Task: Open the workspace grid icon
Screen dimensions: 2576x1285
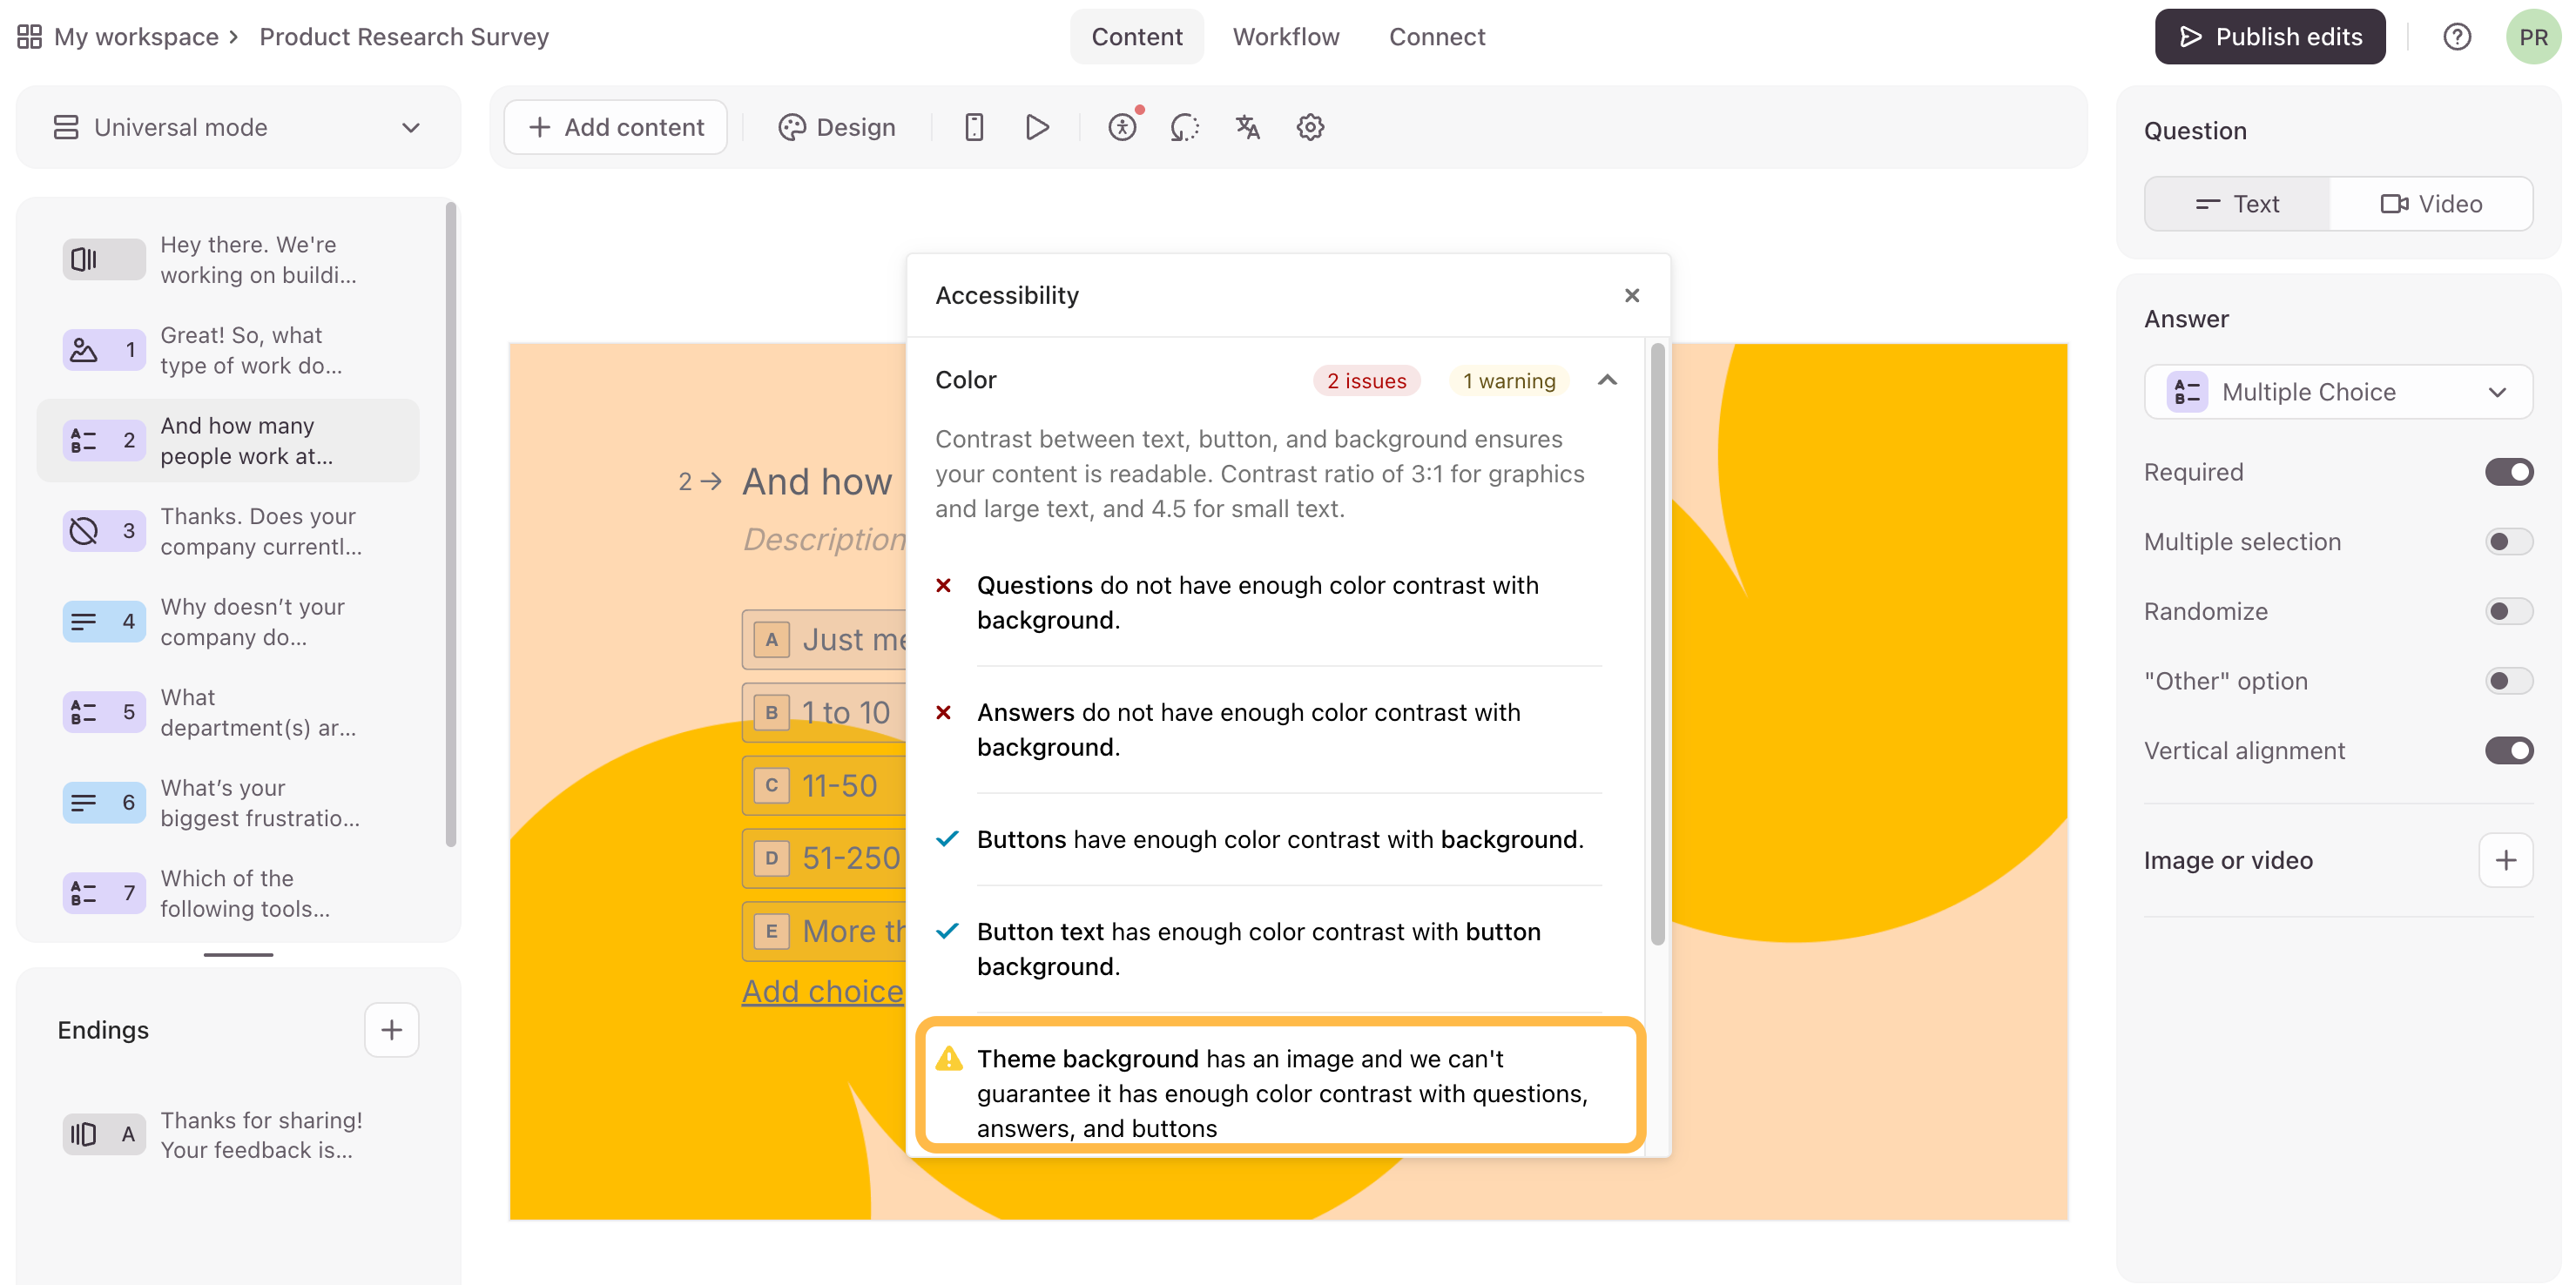Action: 29,37
